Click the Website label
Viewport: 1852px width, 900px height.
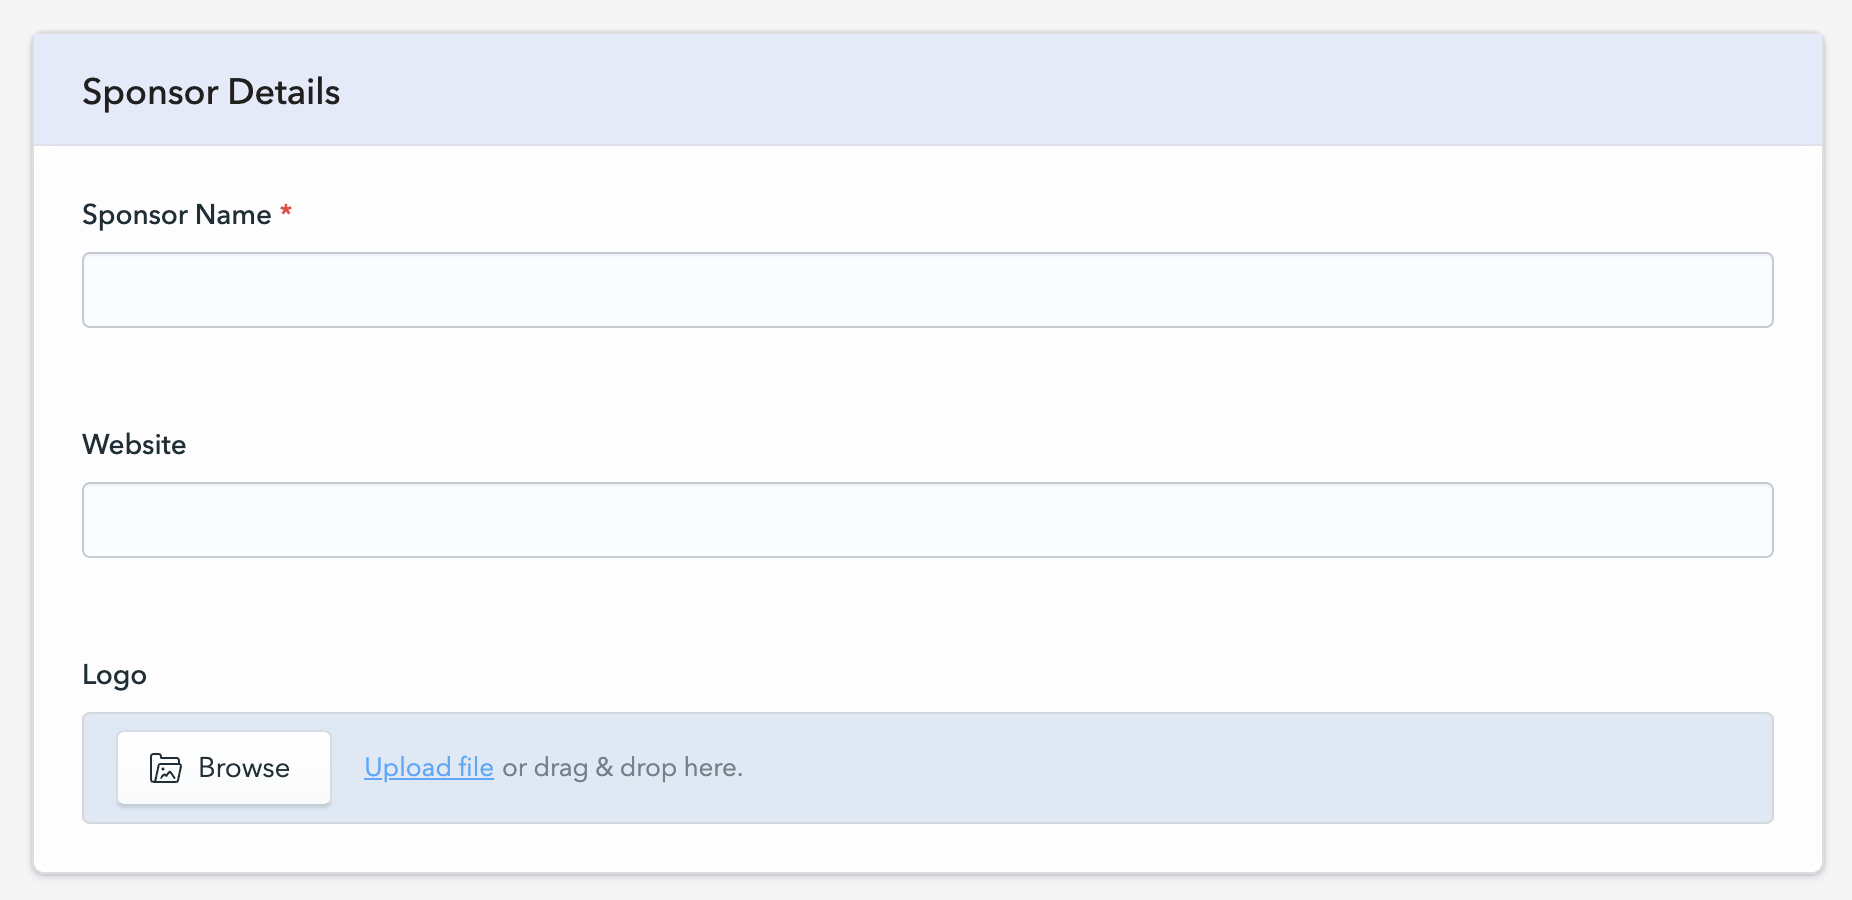pos(134,444)
